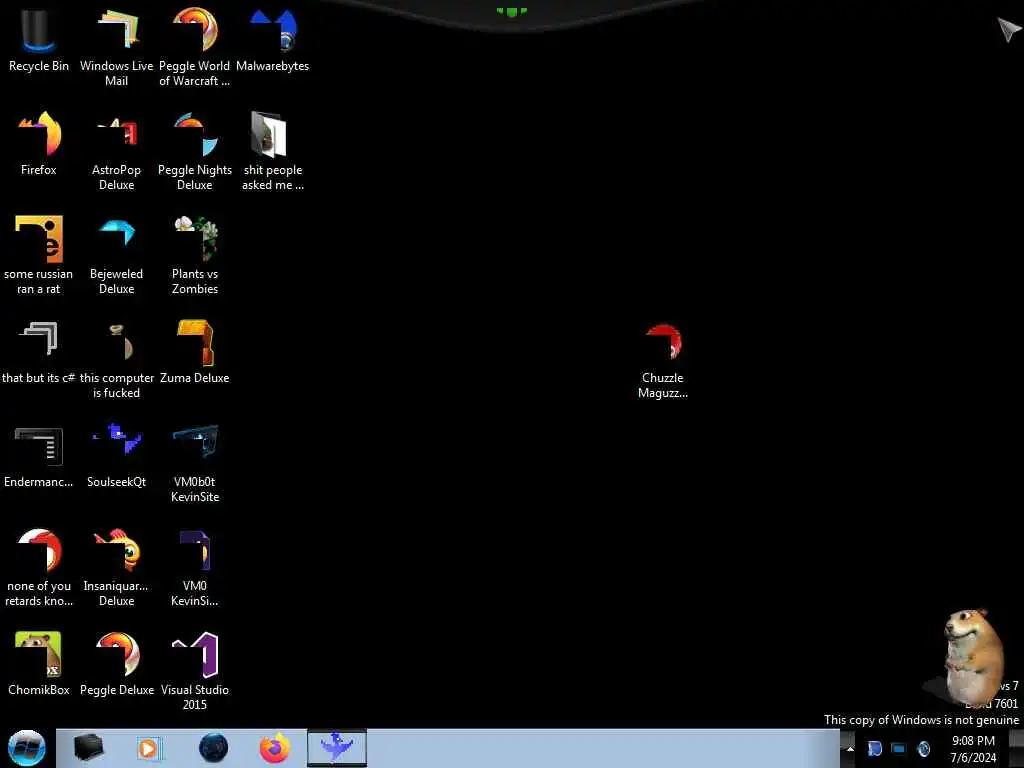Select the Chuzzle desktop icon

(x=663, y=359)
